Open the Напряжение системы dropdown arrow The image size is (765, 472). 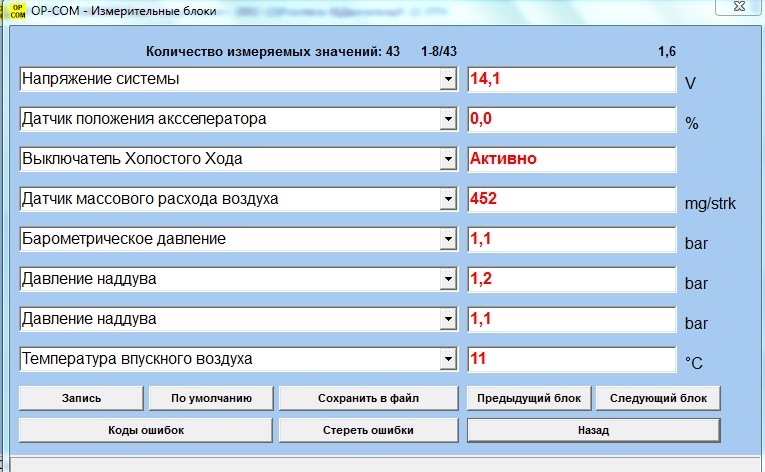click(x=448, y=79)
